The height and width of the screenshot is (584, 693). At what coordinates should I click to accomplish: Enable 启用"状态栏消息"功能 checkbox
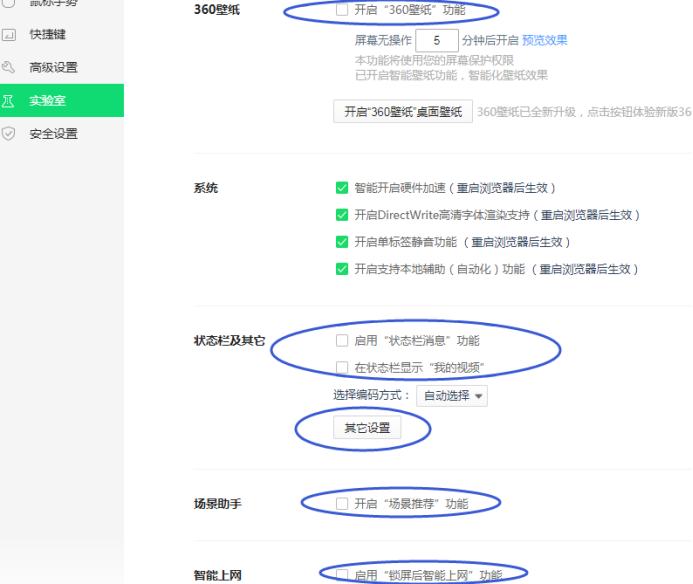pos(342,341)
